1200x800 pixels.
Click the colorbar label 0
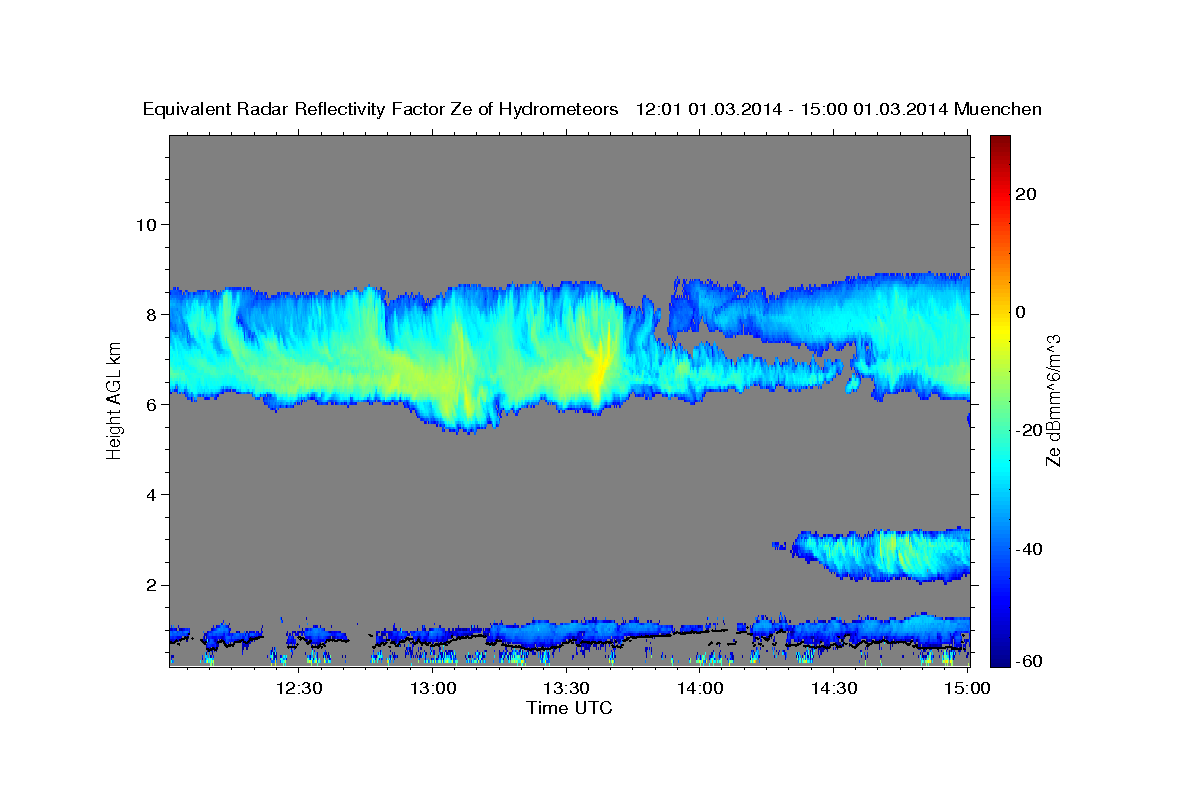(1021, 312)
